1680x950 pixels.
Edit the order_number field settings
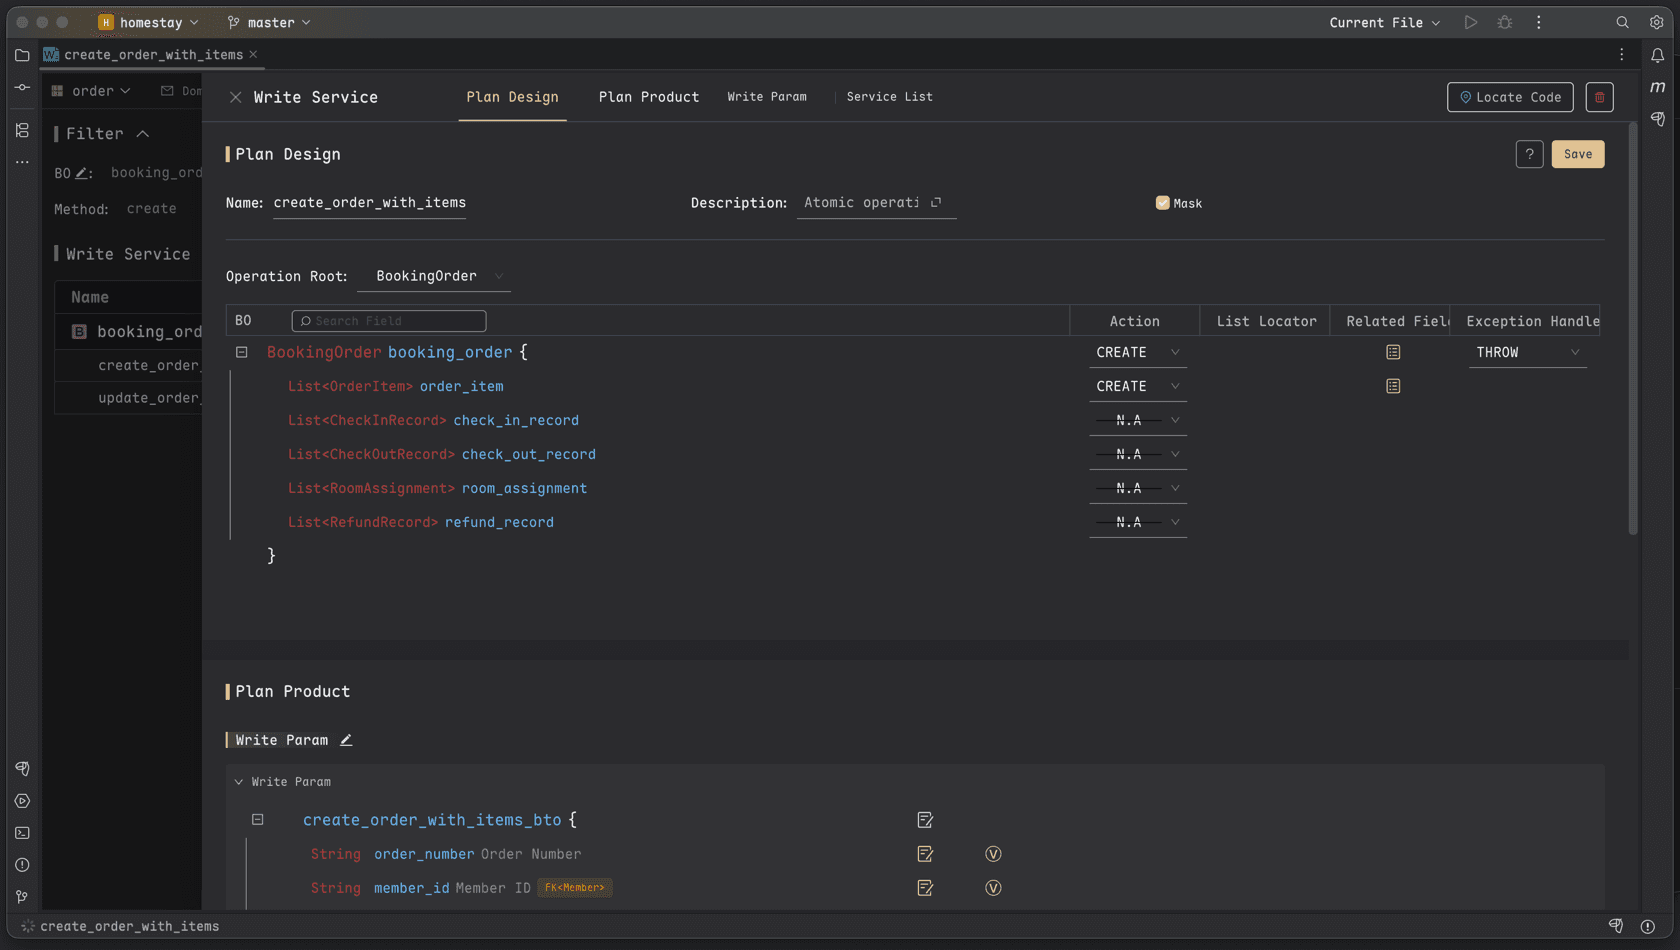click(925, 854)
